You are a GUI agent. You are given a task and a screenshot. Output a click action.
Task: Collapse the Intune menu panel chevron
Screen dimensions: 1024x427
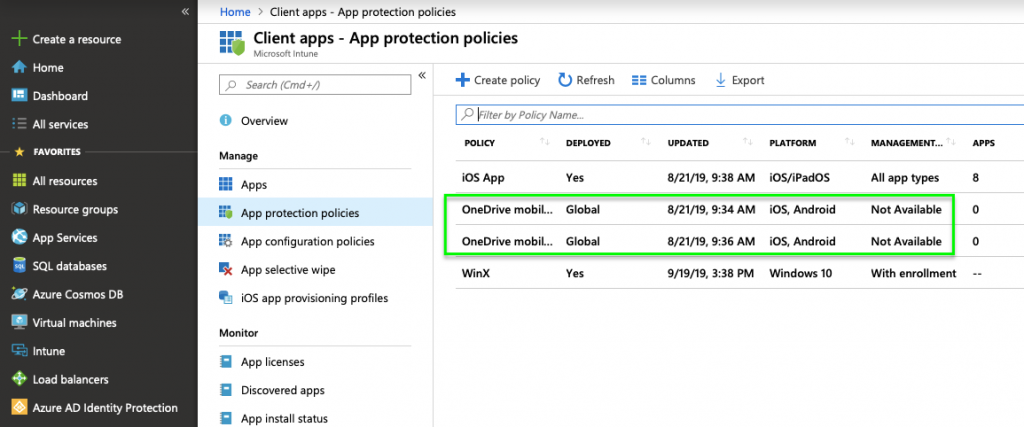point(422,76)
